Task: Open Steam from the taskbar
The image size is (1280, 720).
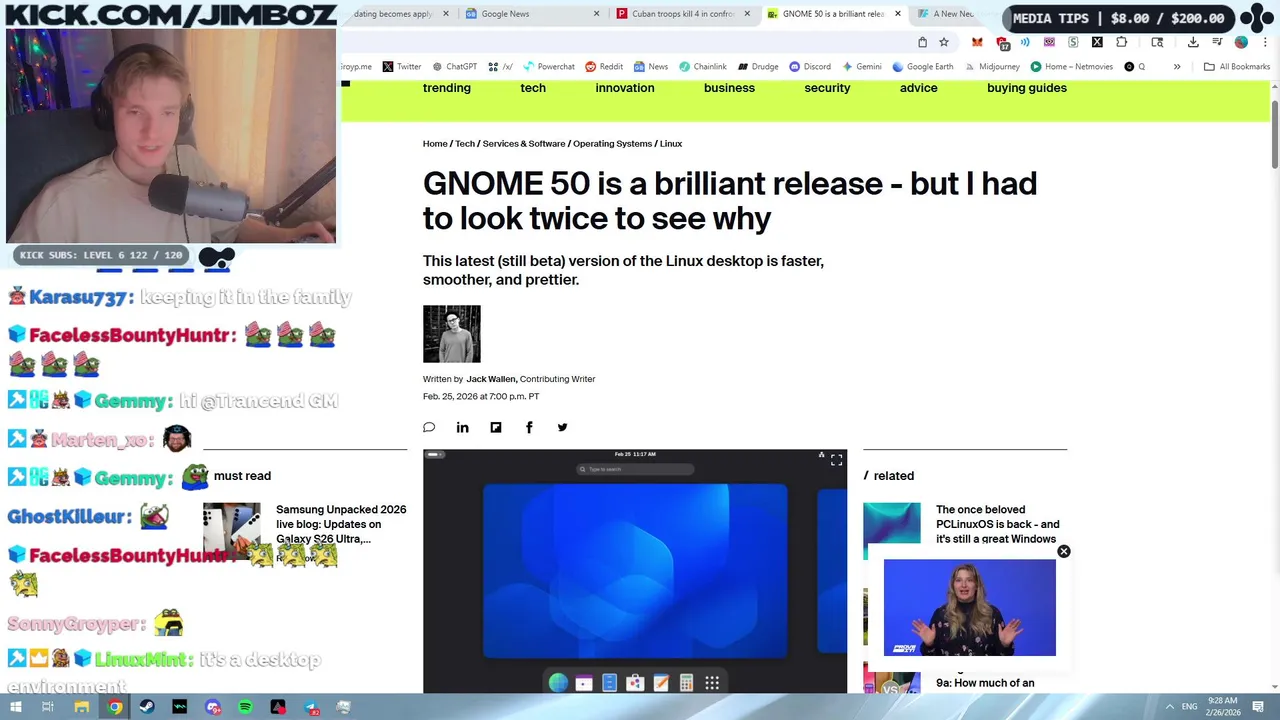Action: (147, 707)
